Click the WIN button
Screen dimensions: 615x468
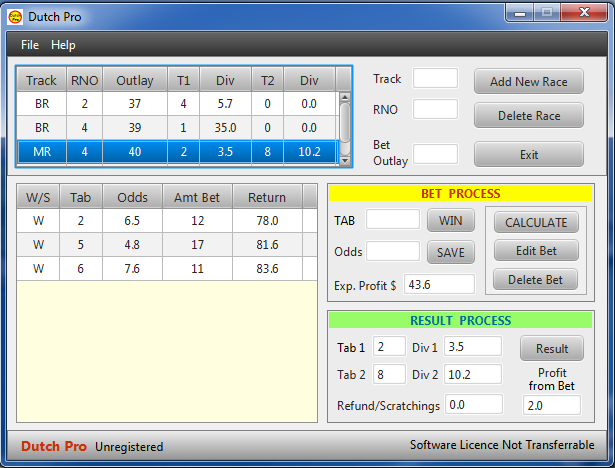point(451,220)
